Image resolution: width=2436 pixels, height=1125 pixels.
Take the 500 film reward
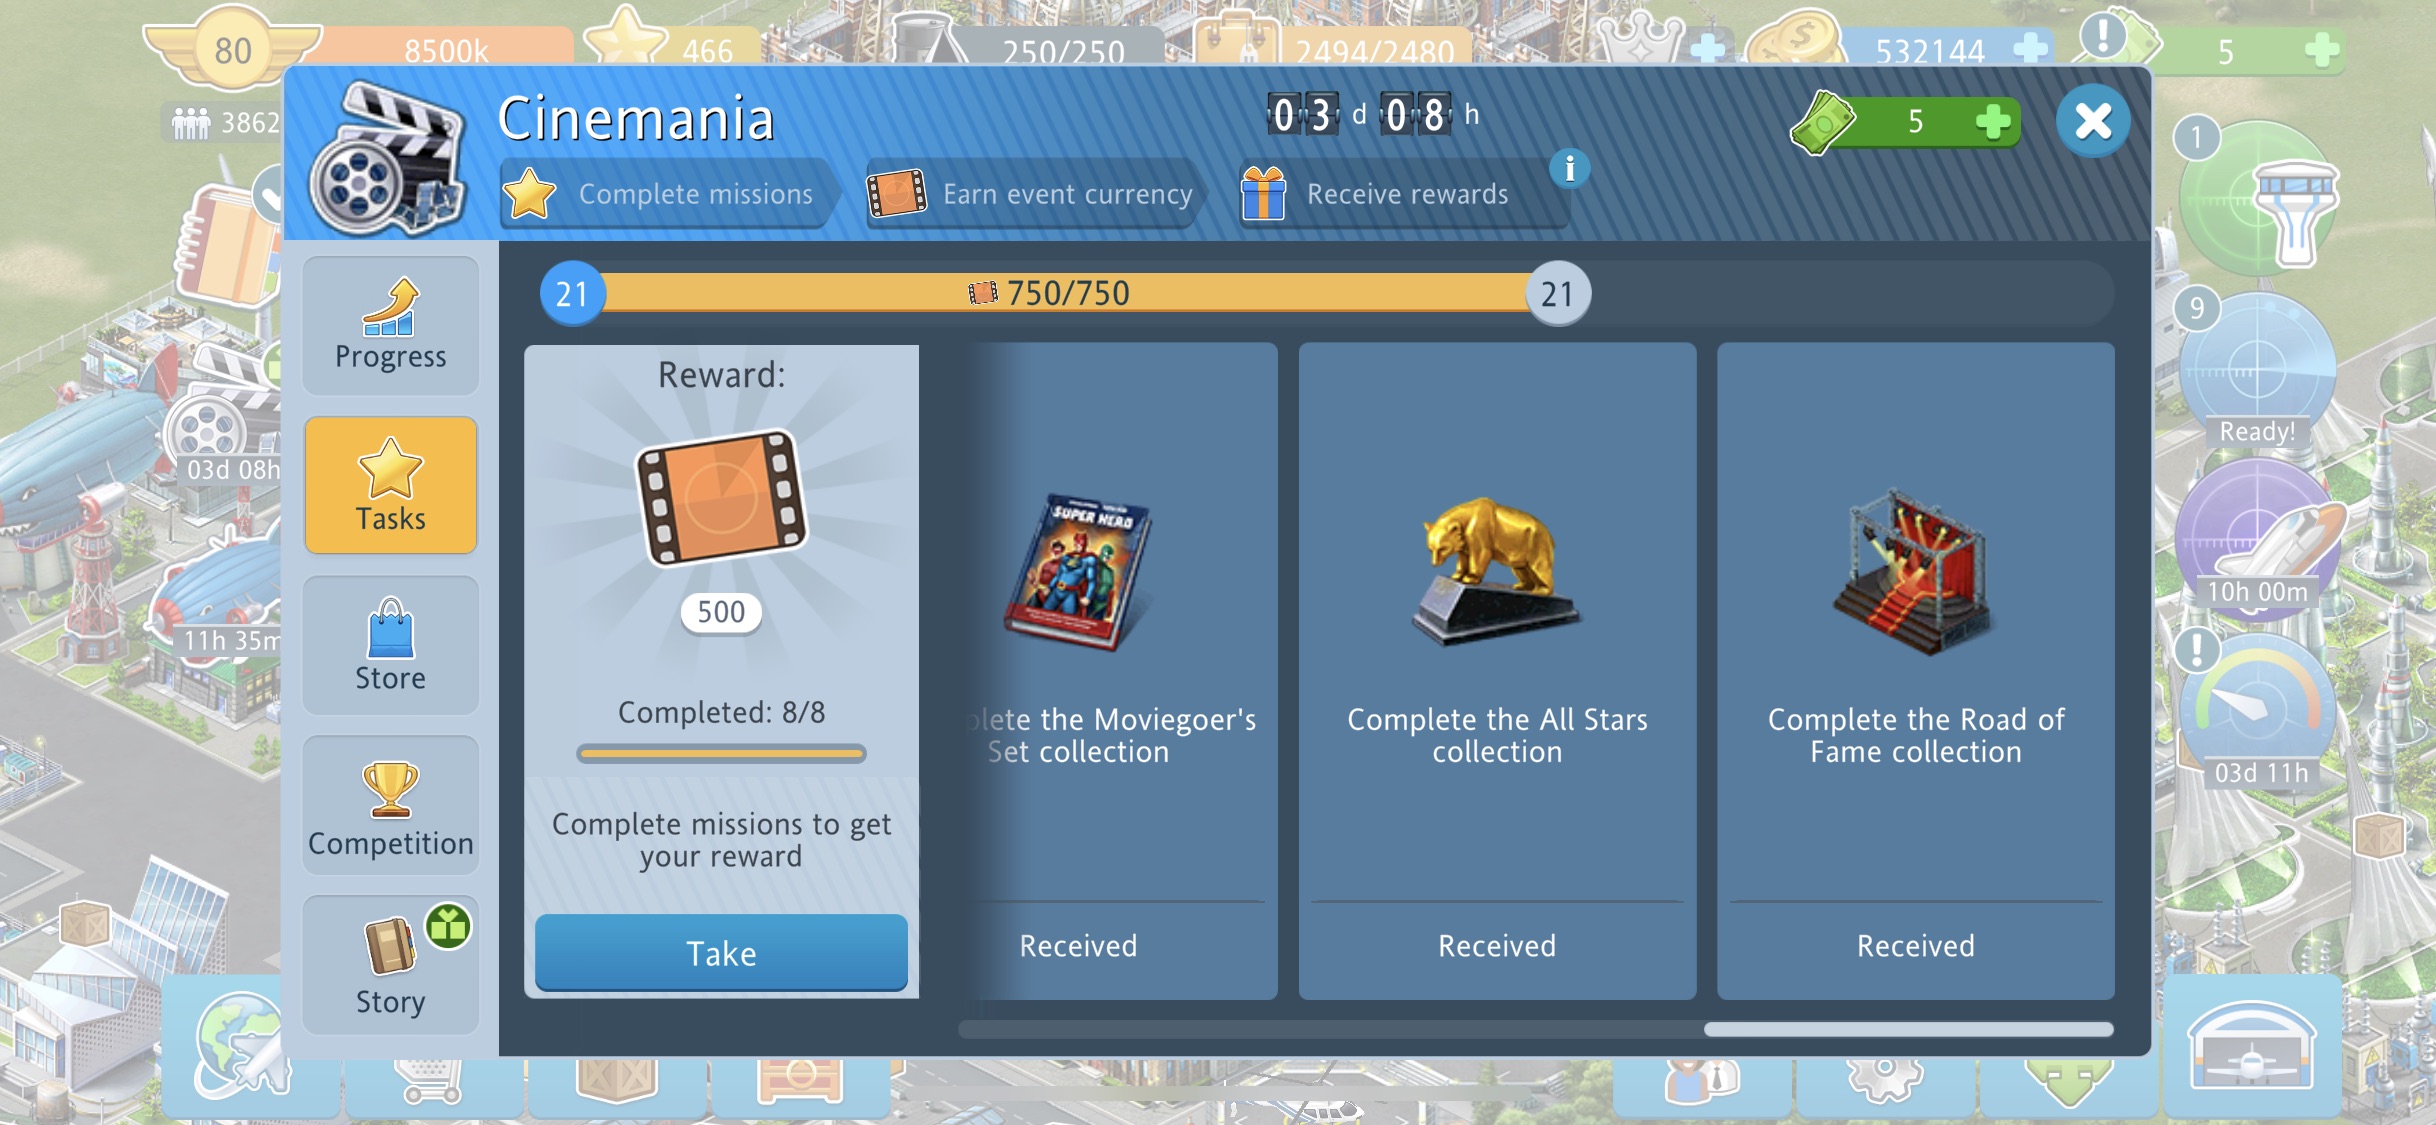click(x=721, y=953)
